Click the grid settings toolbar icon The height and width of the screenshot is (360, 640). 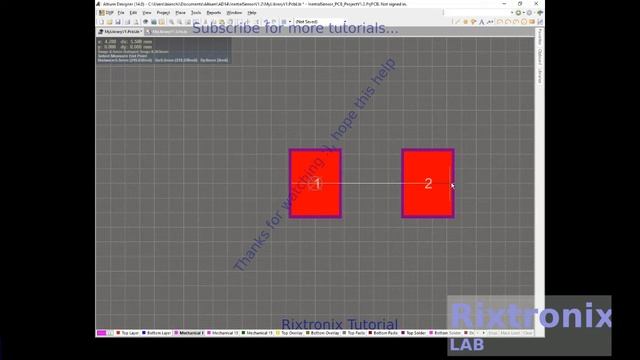click(x=284, y=22)
